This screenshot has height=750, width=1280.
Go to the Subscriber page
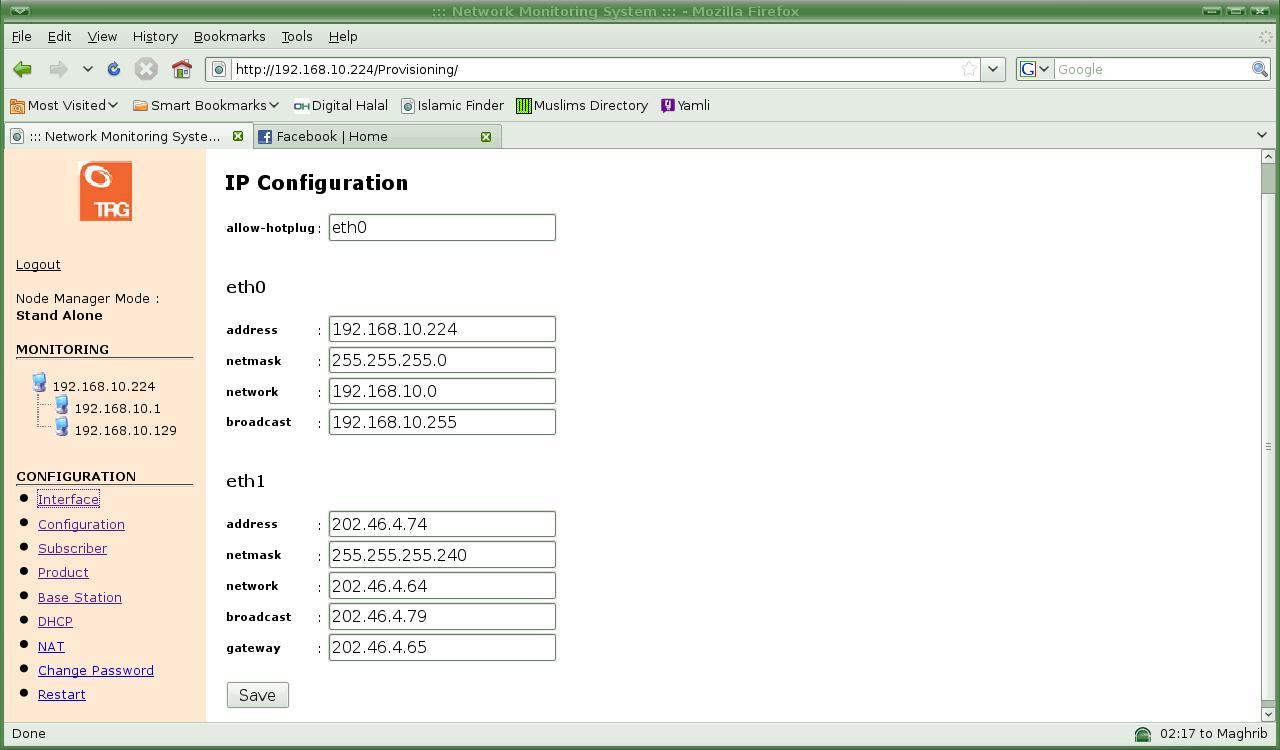pos(72,548)
